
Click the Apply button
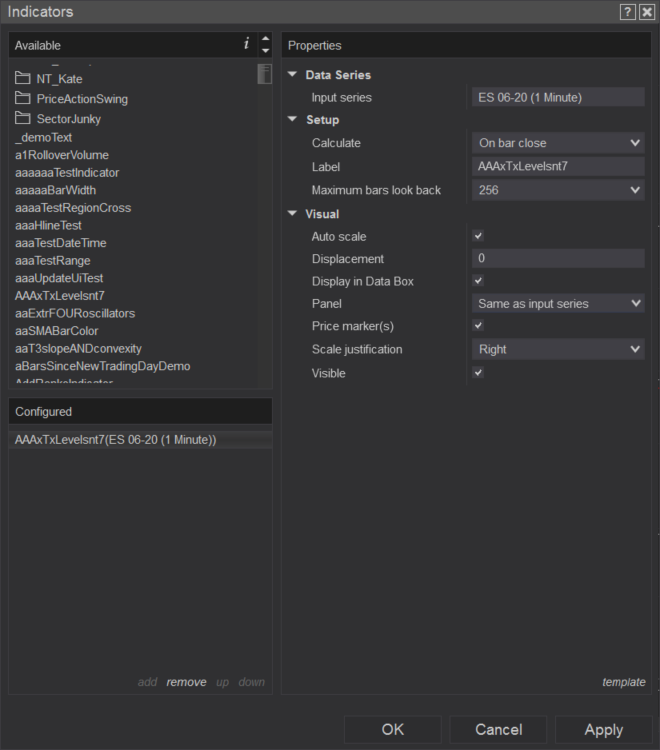click(603, 730)
